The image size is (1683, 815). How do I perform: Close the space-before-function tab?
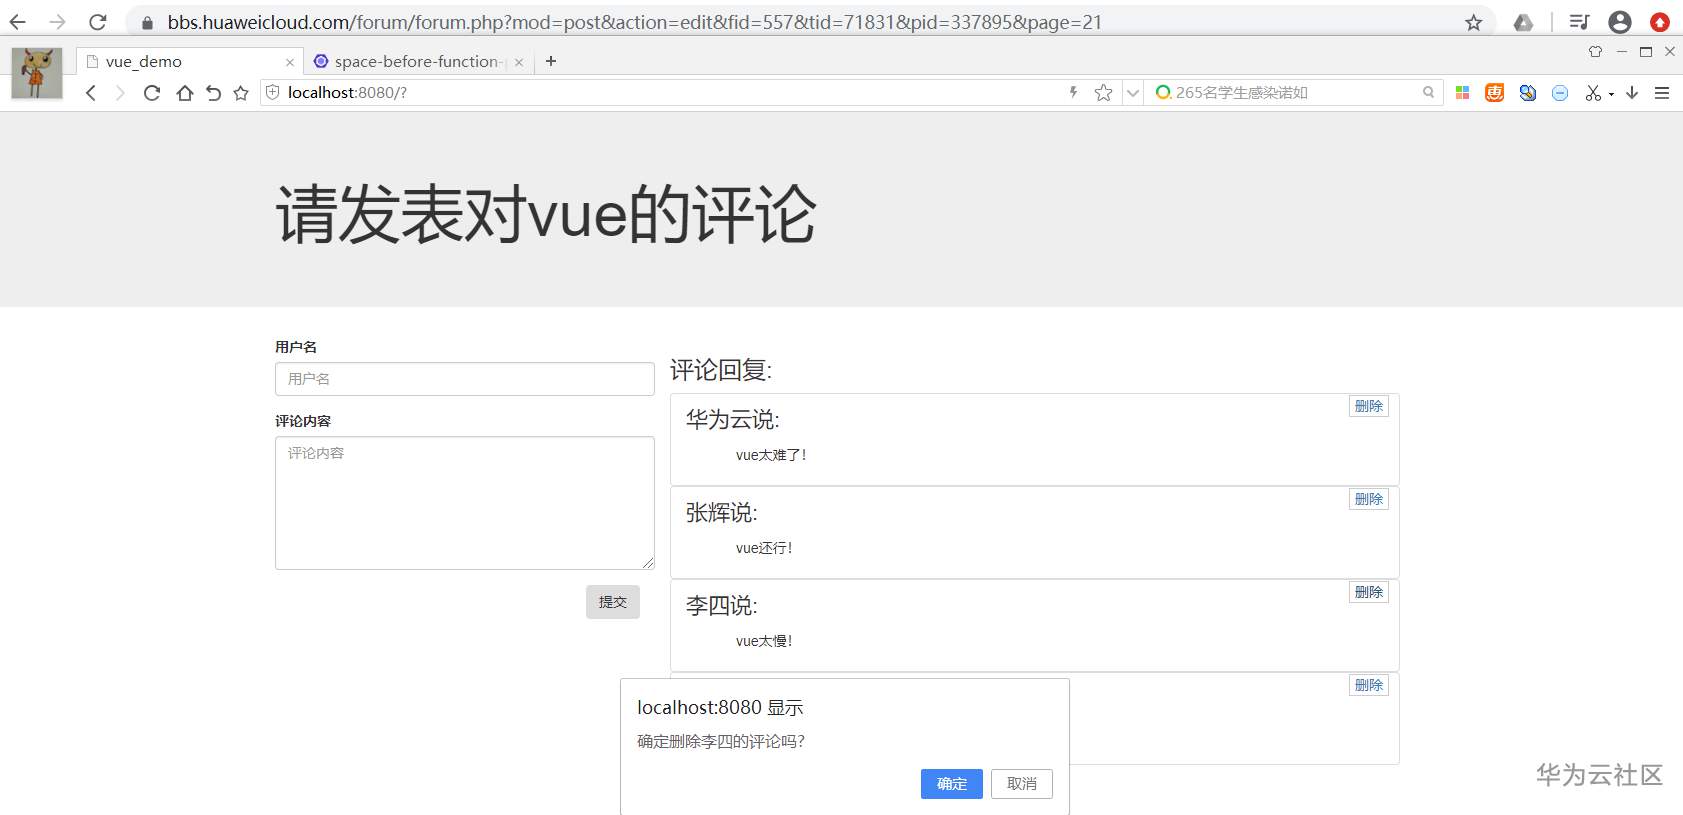(519, 62)
